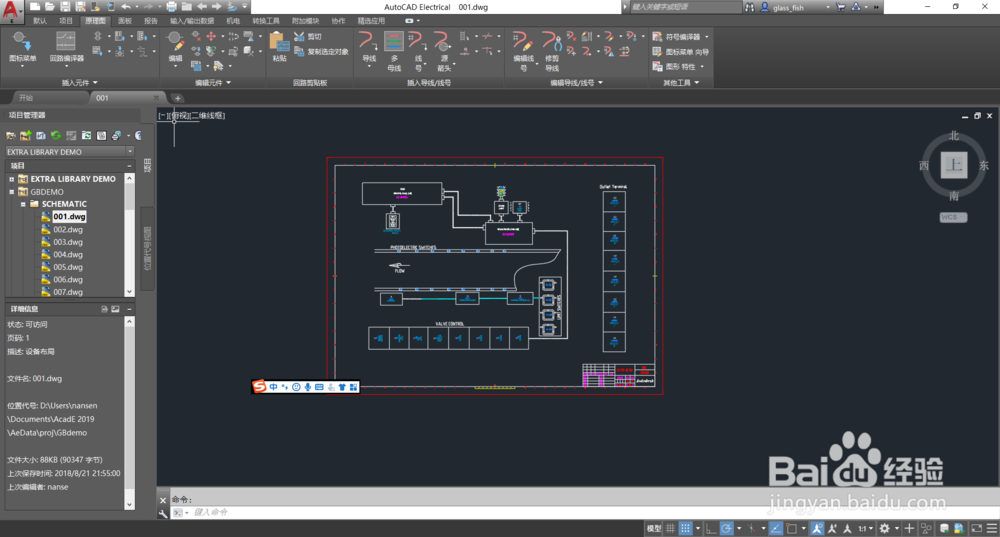Screen dimensions: 1000x537
Task: Toggle object snap tracking in status bar
Action: pos(776,528)
